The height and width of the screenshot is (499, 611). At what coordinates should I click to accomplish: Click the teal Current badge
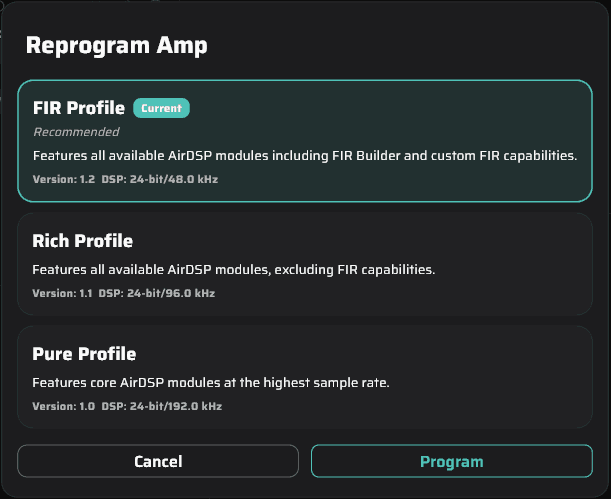click(161, 108)
